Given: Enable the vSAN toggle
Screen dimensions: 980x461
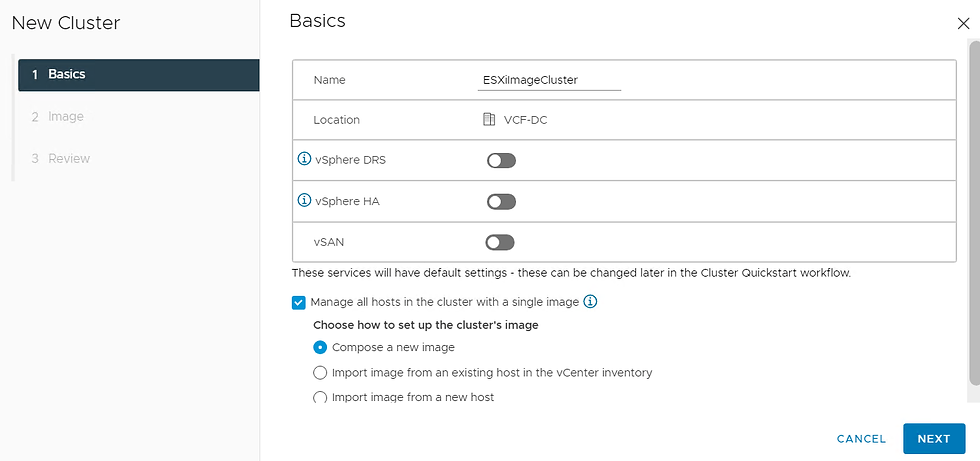Looking at the screenshot, I should [500, 242].
